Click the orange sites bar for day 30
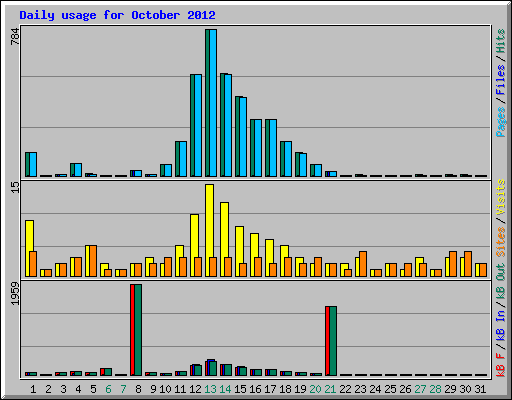 [x=468, y=264]
